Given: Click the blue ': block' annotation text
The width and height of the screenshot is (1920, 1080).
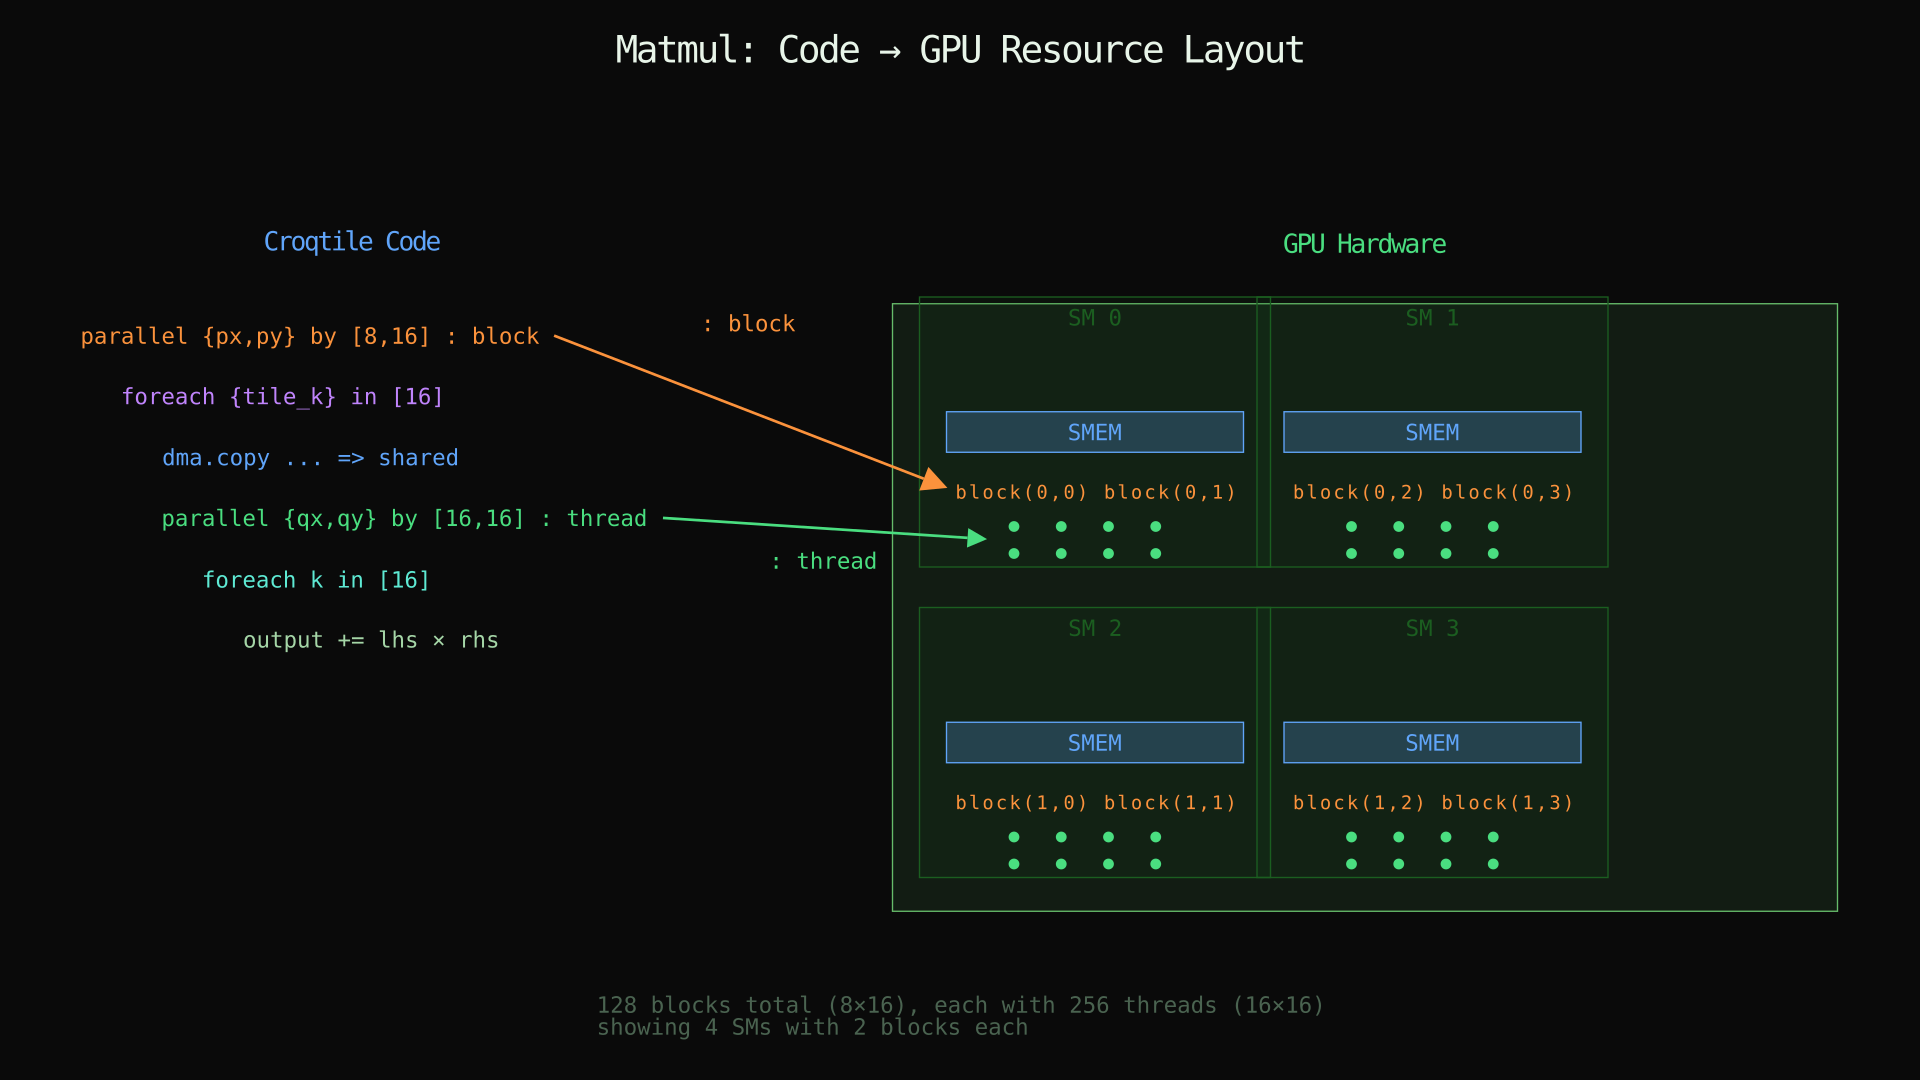Looking at the screenshot, I should point(749,323).
